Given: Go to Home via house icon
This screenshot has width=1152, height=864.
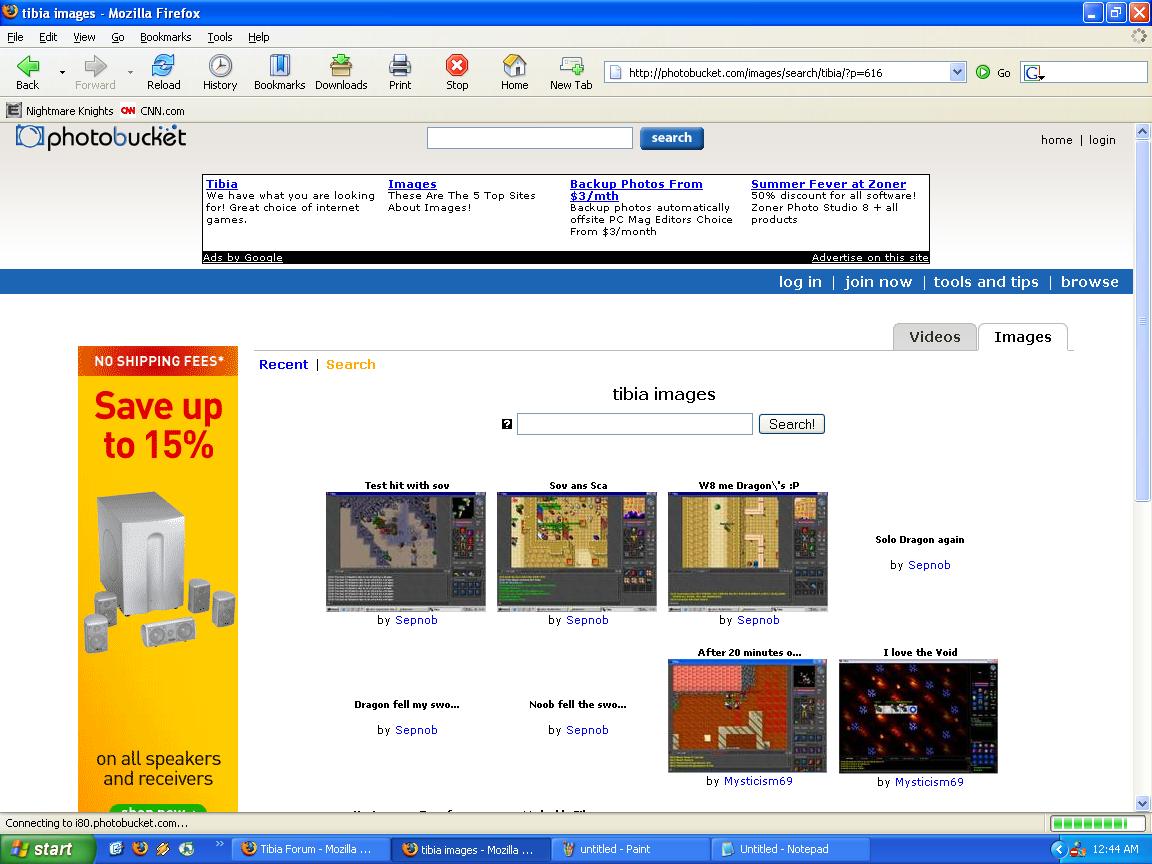Looking at the screenshot, I should 514,67.
